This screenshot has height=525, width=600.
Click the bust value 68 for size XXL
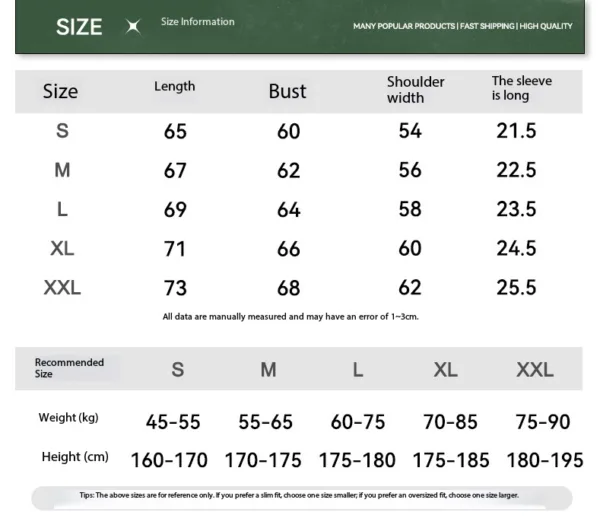tap(288, 289)
